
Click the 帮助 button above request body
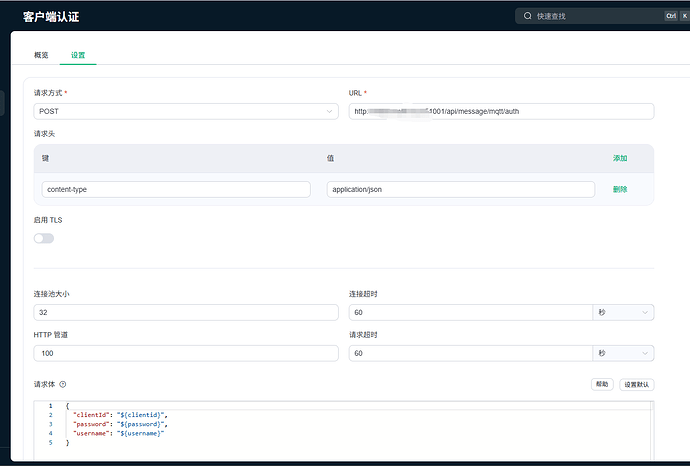[601, 384]
